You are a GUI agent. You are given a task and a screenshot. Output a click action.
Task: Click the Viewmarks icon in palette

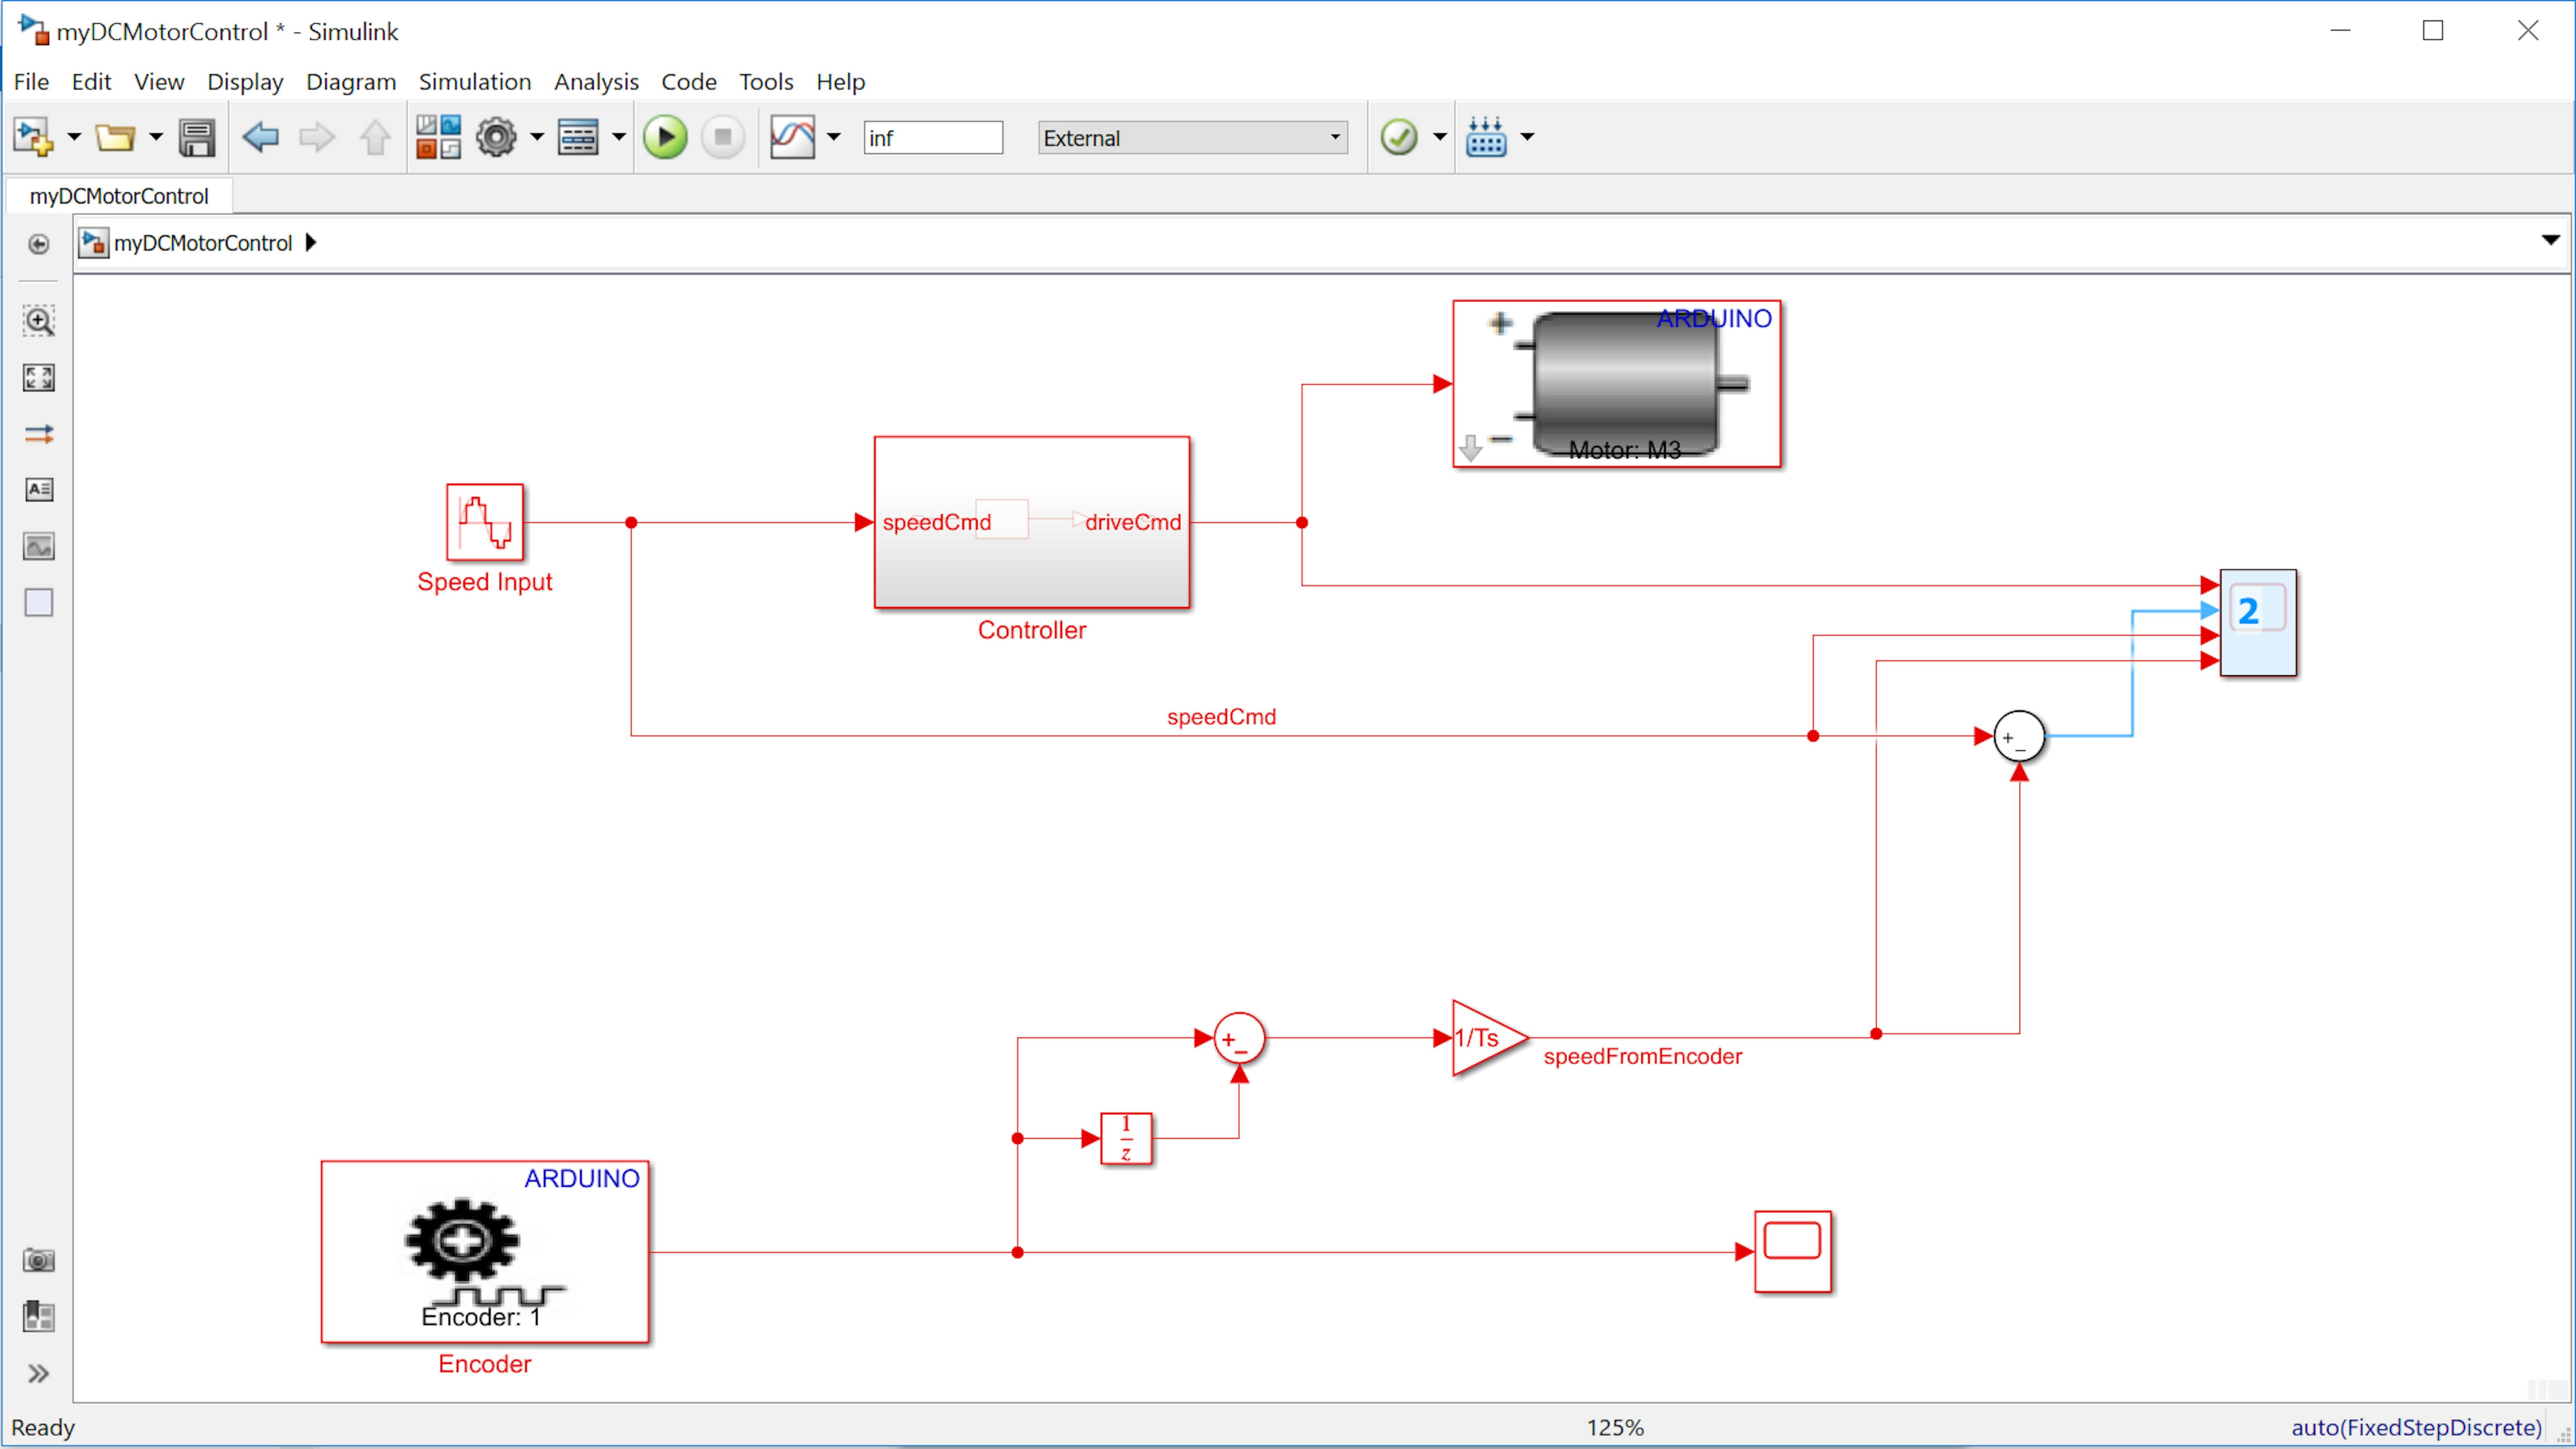(39, 1317)
